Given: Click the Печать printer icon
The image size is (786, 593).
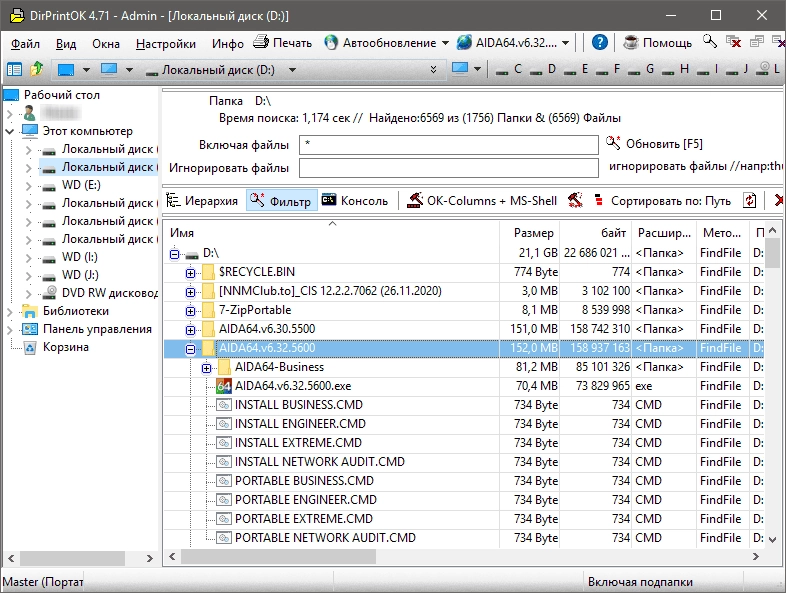Looking at the screenshot, I should pyautogui.click(x=261, y=43).
